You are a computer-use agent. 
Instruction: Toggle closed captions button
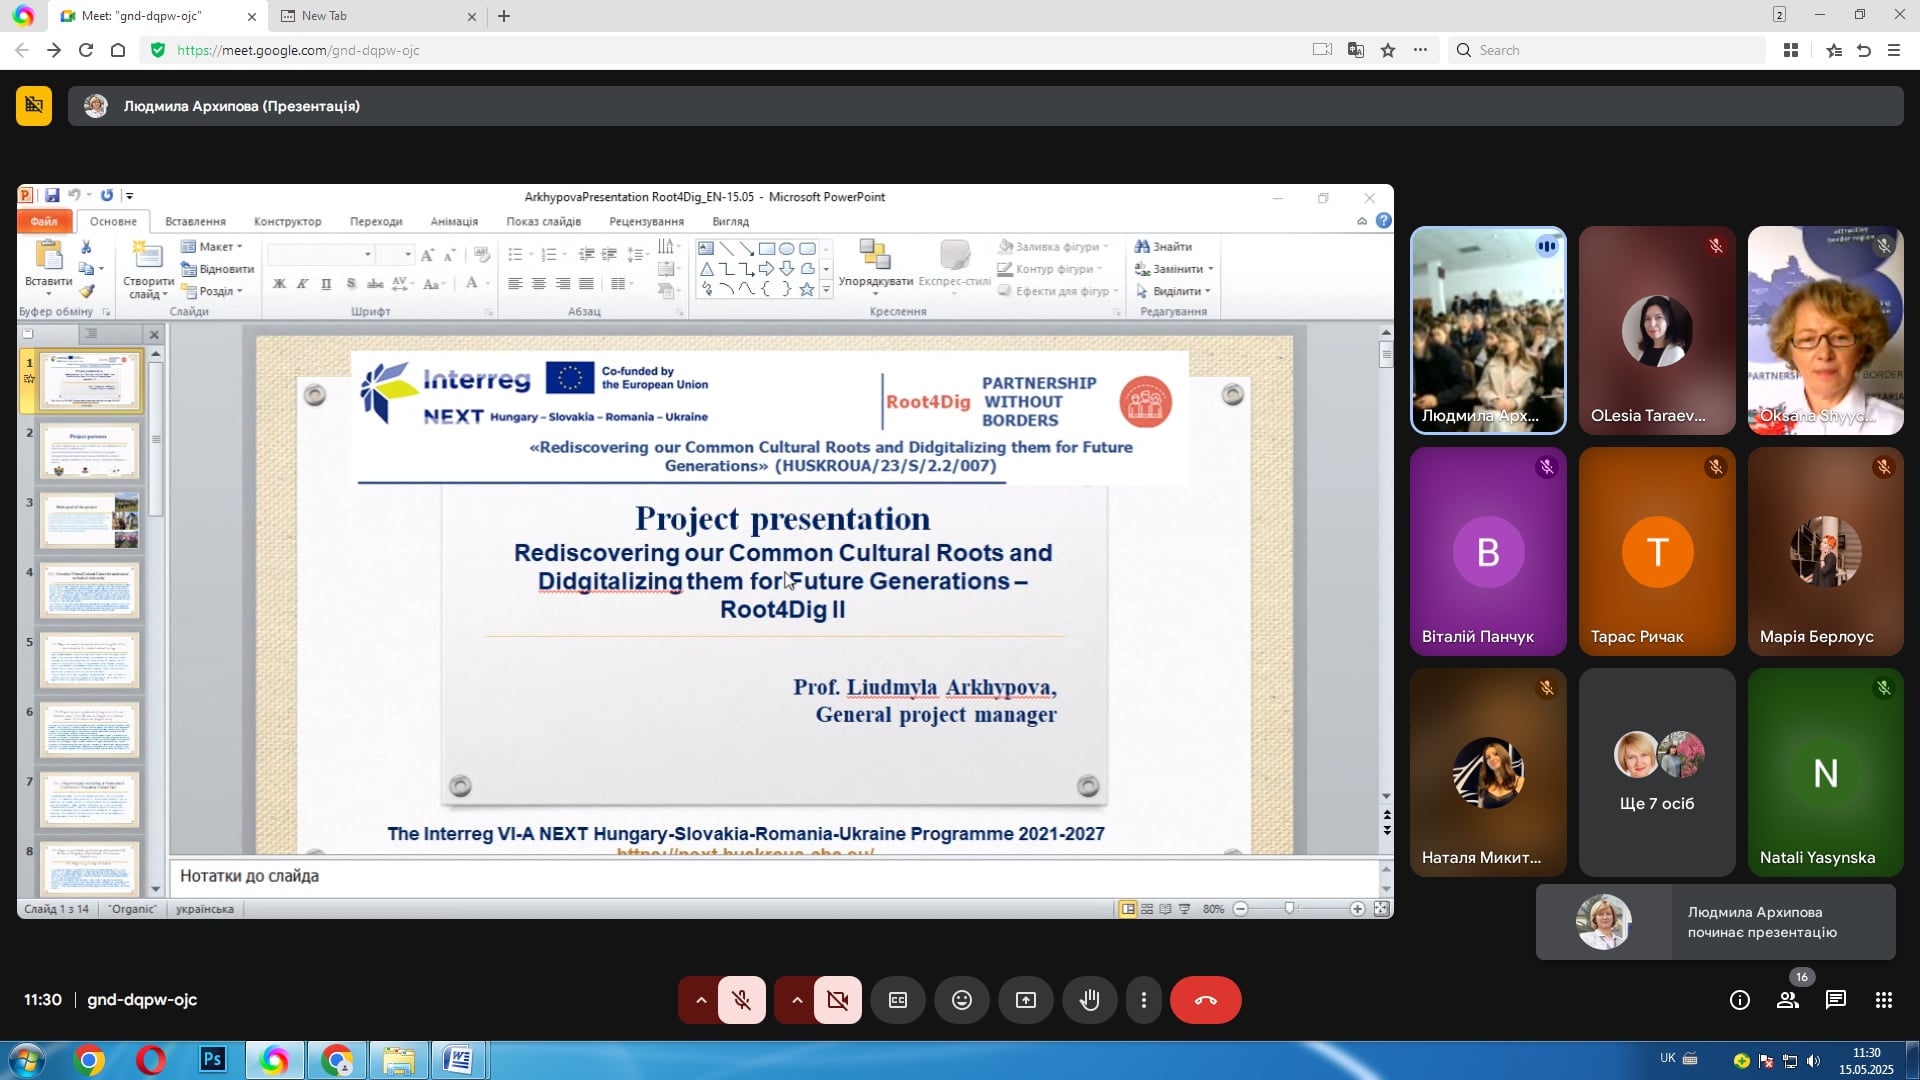[898, 1000]
